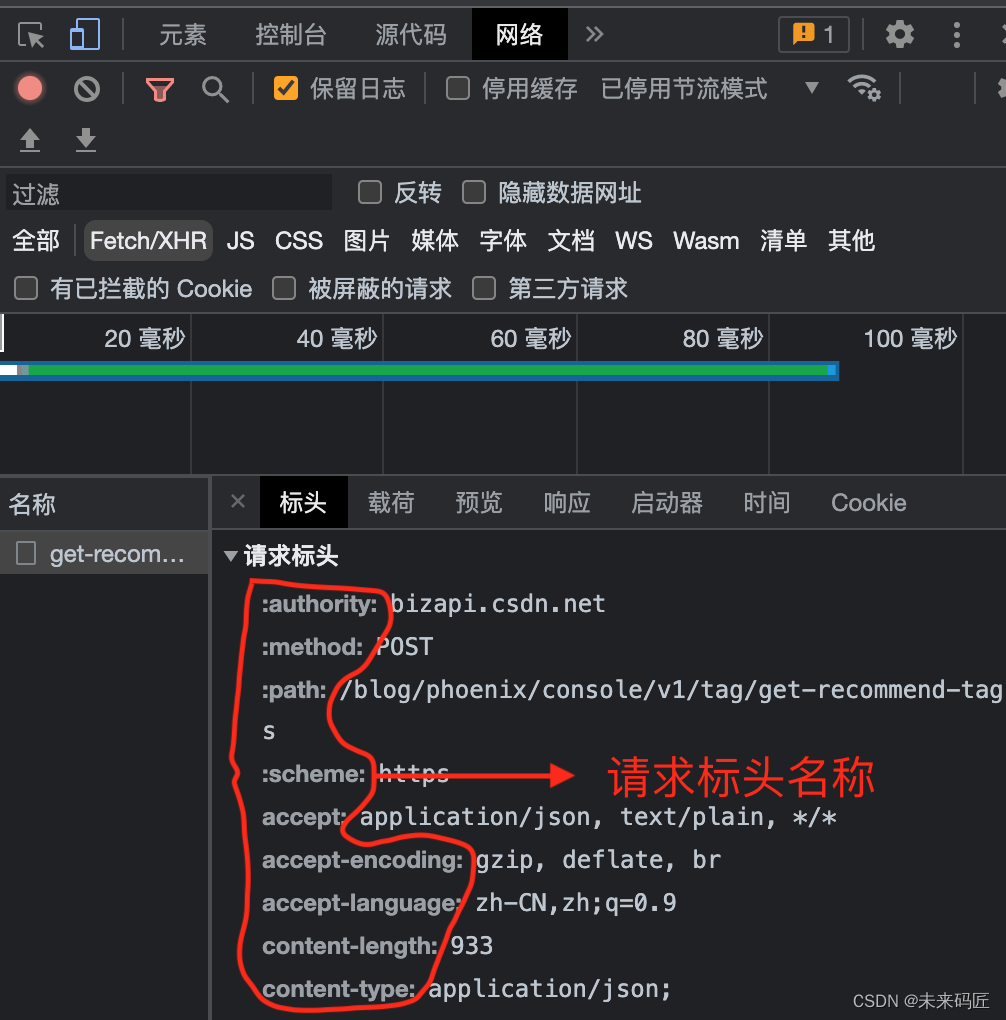1006x1020 pixels.
Task: Disable the 保留日志 checkbox
Action: point(286,88)
